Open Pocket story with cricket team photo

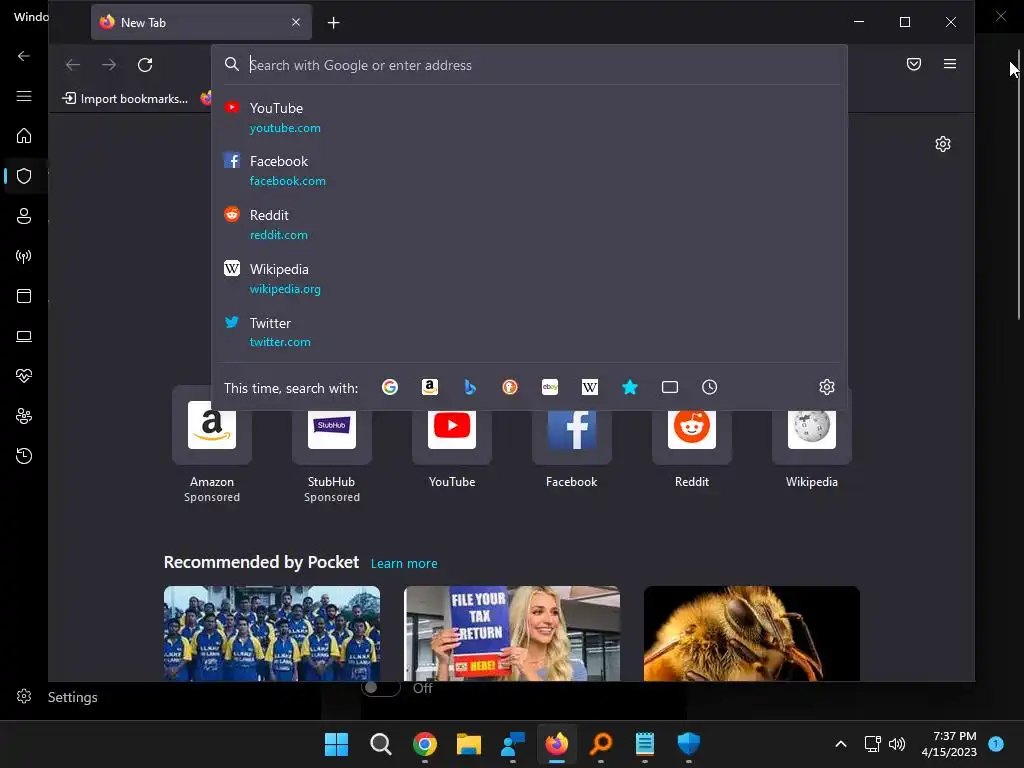coord(272,633)
